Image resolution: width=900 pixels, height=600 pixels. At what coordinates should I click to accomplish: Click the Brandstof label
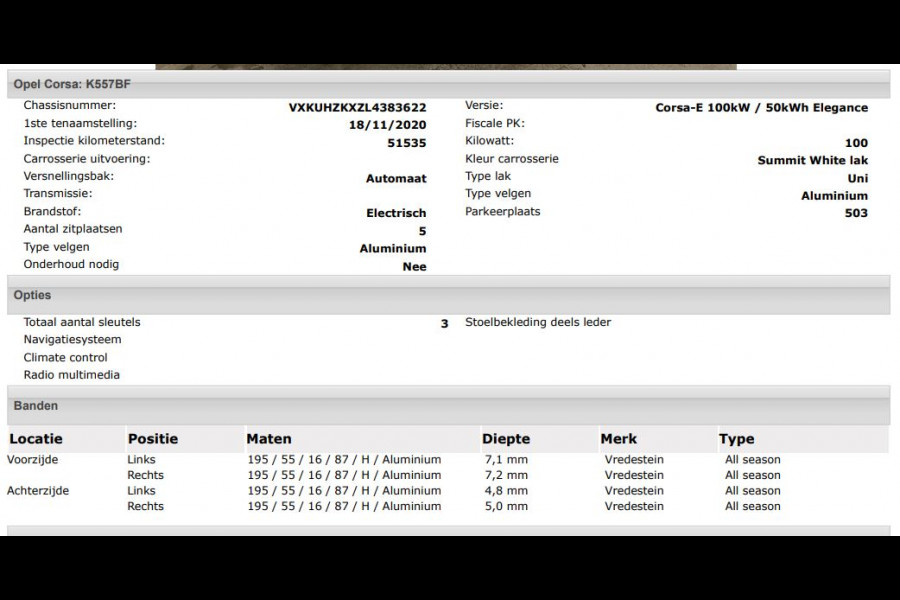pyautogui.click(x=52, y=211)
